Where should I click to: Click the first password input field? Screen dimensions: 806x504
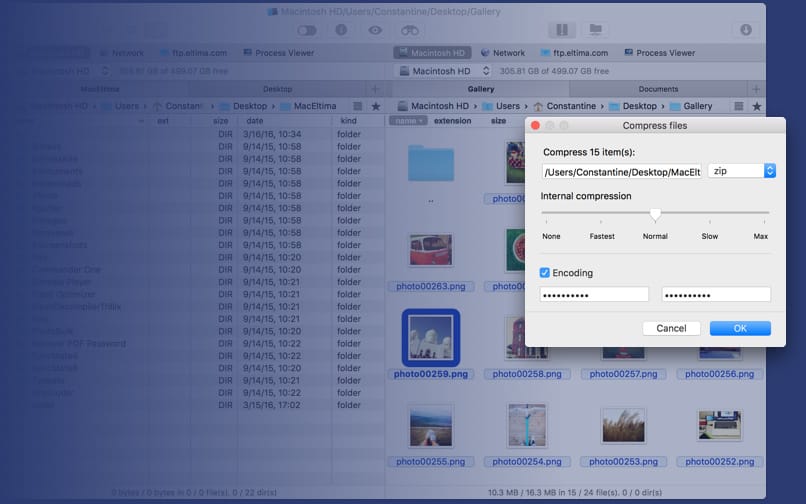pos(594,295)
